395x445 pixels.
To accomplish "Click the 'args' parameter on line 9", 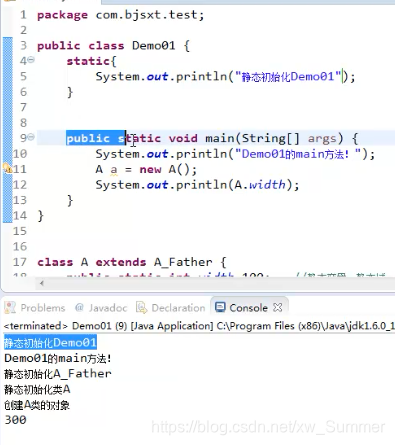I will 322,138.
